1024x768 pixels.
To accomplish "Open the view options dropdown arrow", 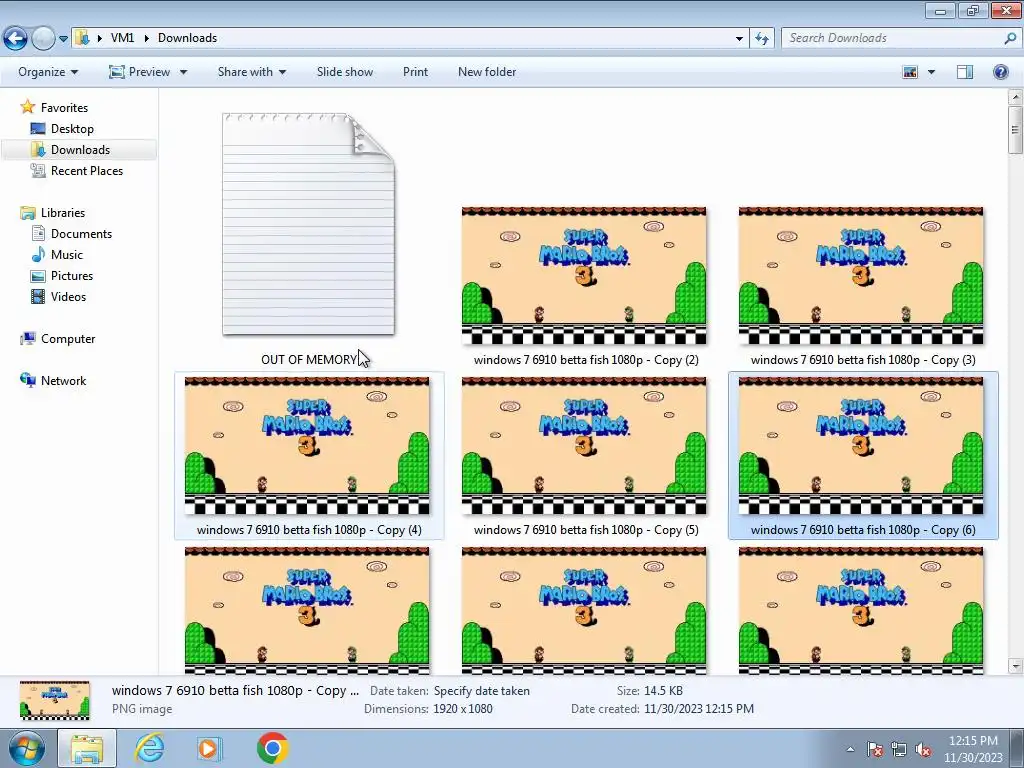I will (931, 72).
